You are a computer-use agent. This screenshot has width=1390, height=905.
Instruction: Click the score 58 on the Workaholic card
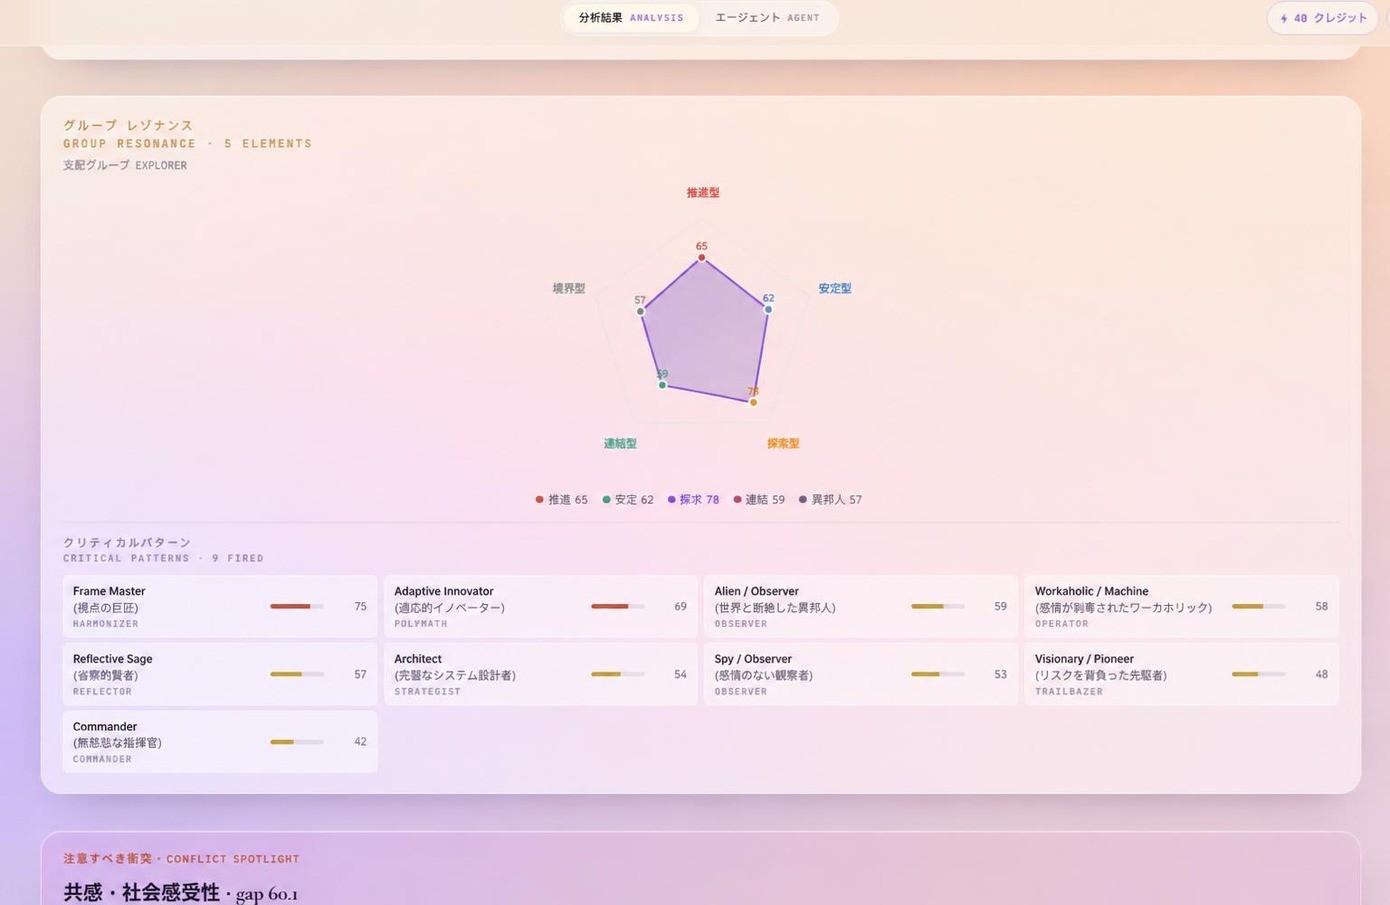click(x=1321, y=607)
